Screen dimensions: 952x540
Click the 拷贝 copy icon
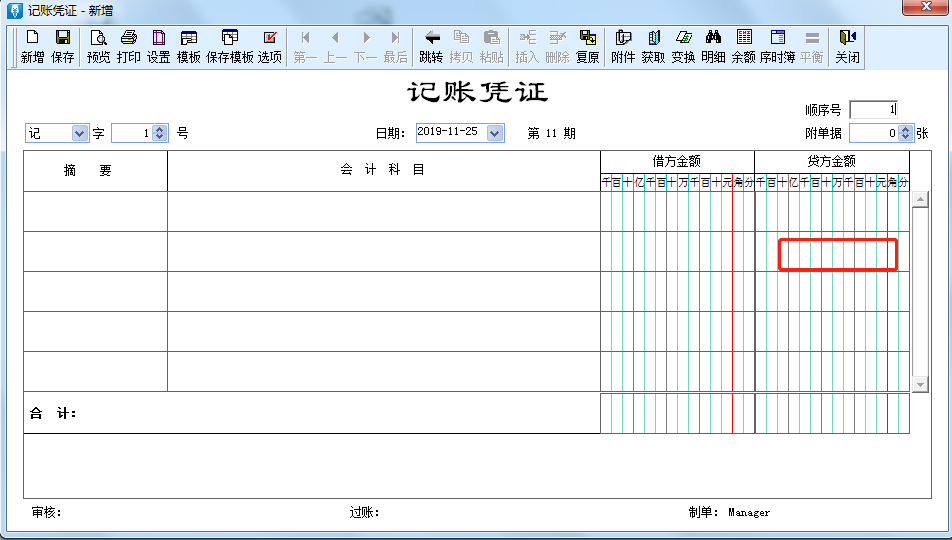(x=461, y=46)
